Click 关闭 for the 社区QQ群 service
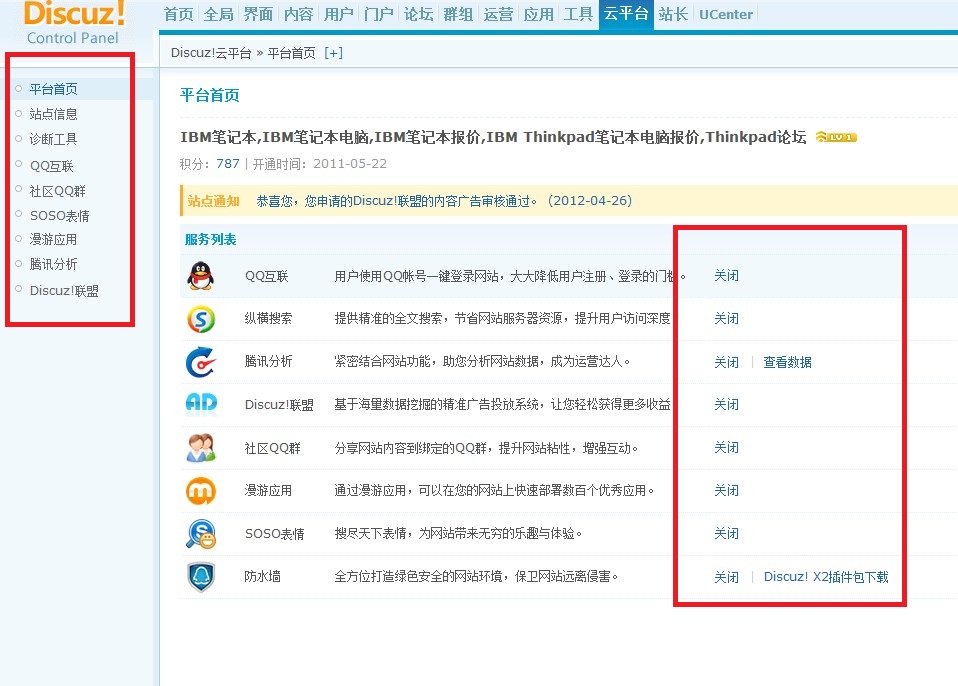Viewport: 958px width, 686px height. pos(726,448)
